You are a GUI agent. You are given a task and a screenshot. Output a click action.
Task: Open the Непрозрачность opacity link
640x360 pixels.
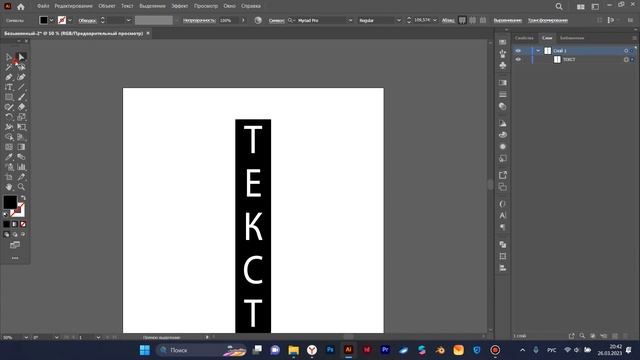point(199,20)
